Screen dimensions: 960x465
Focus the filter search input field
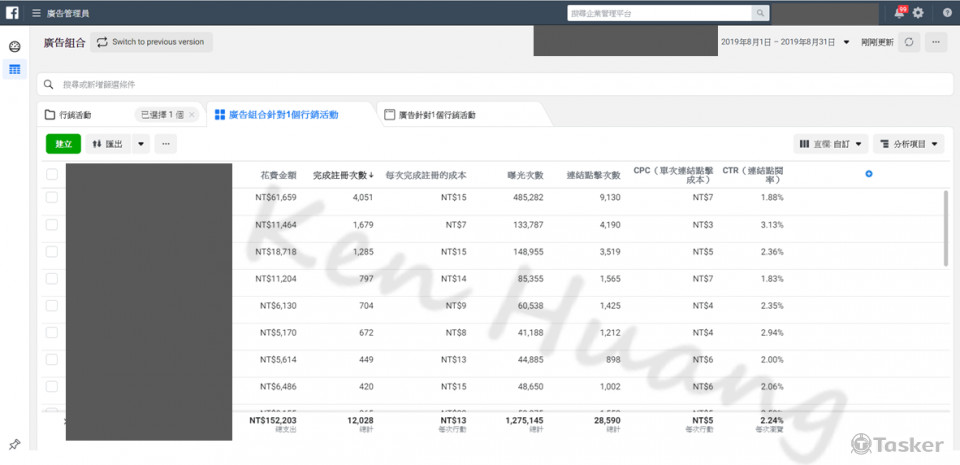point(495,84)
